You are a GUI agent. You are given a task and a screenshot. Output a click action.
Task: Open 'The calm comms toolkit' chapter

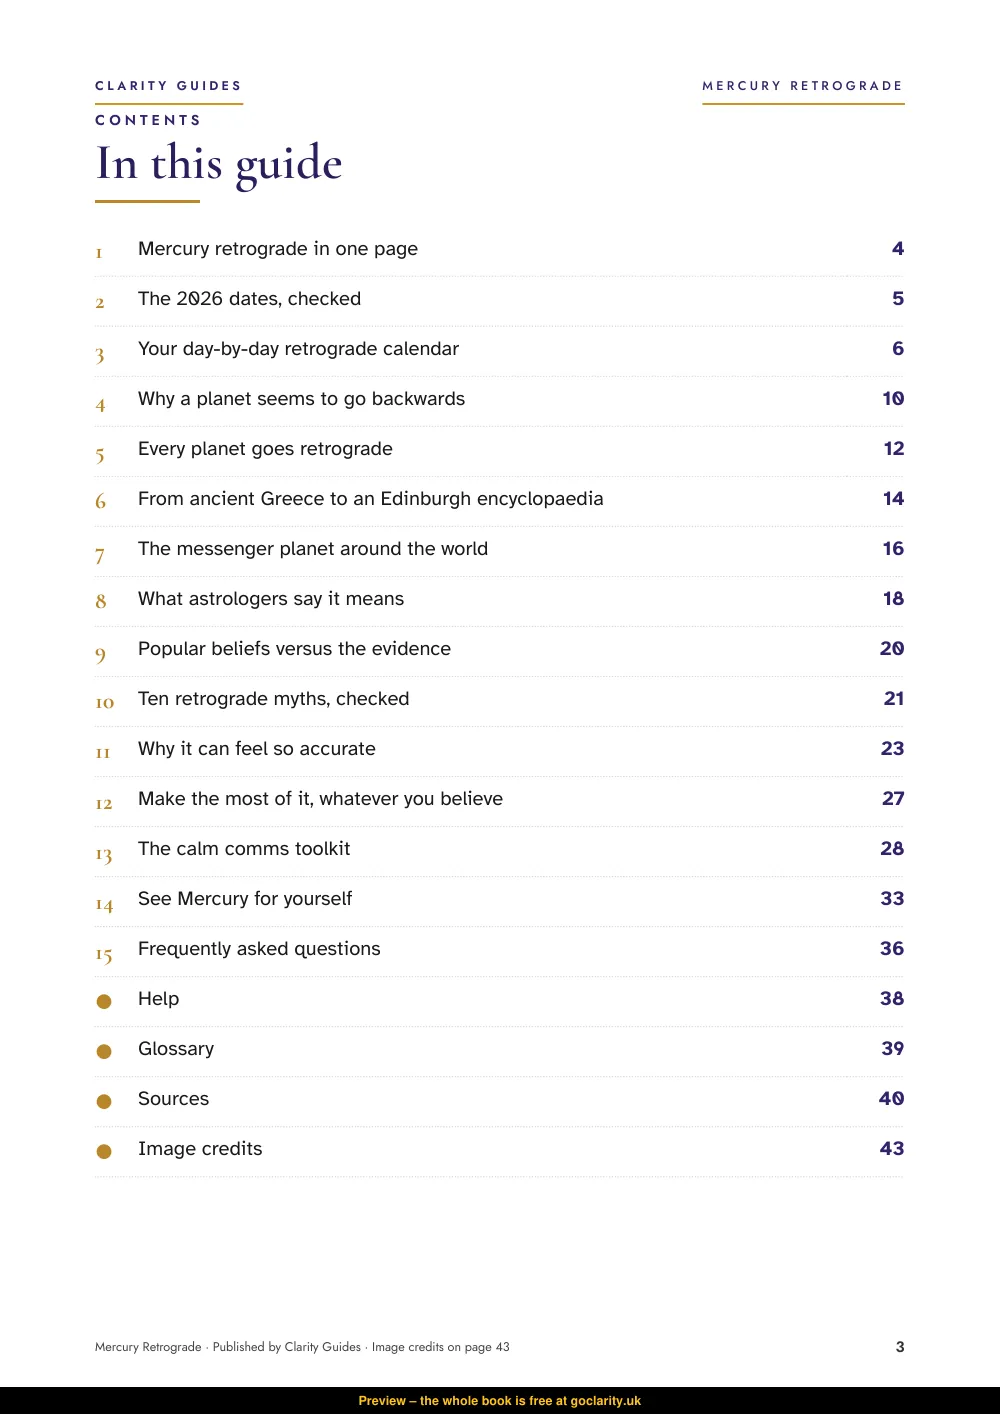[244, 849]
